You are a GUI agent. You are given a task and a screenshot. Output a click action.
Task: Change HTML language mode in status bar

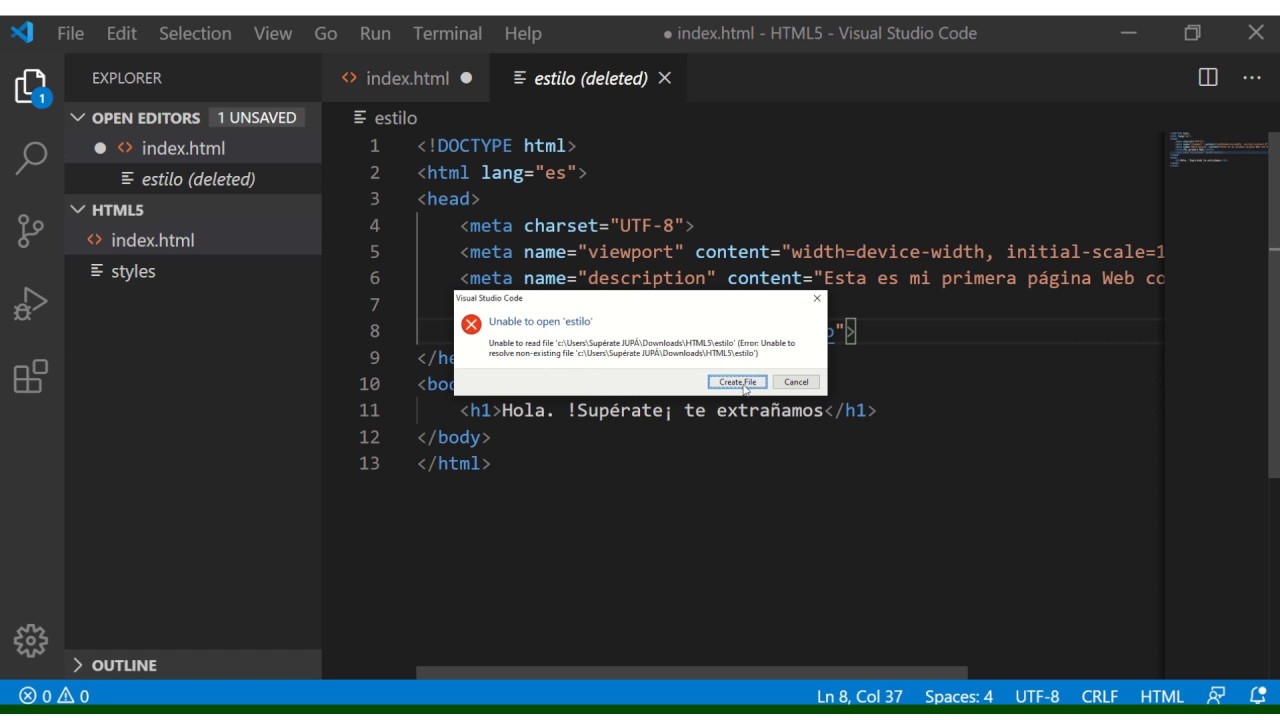1162,696
